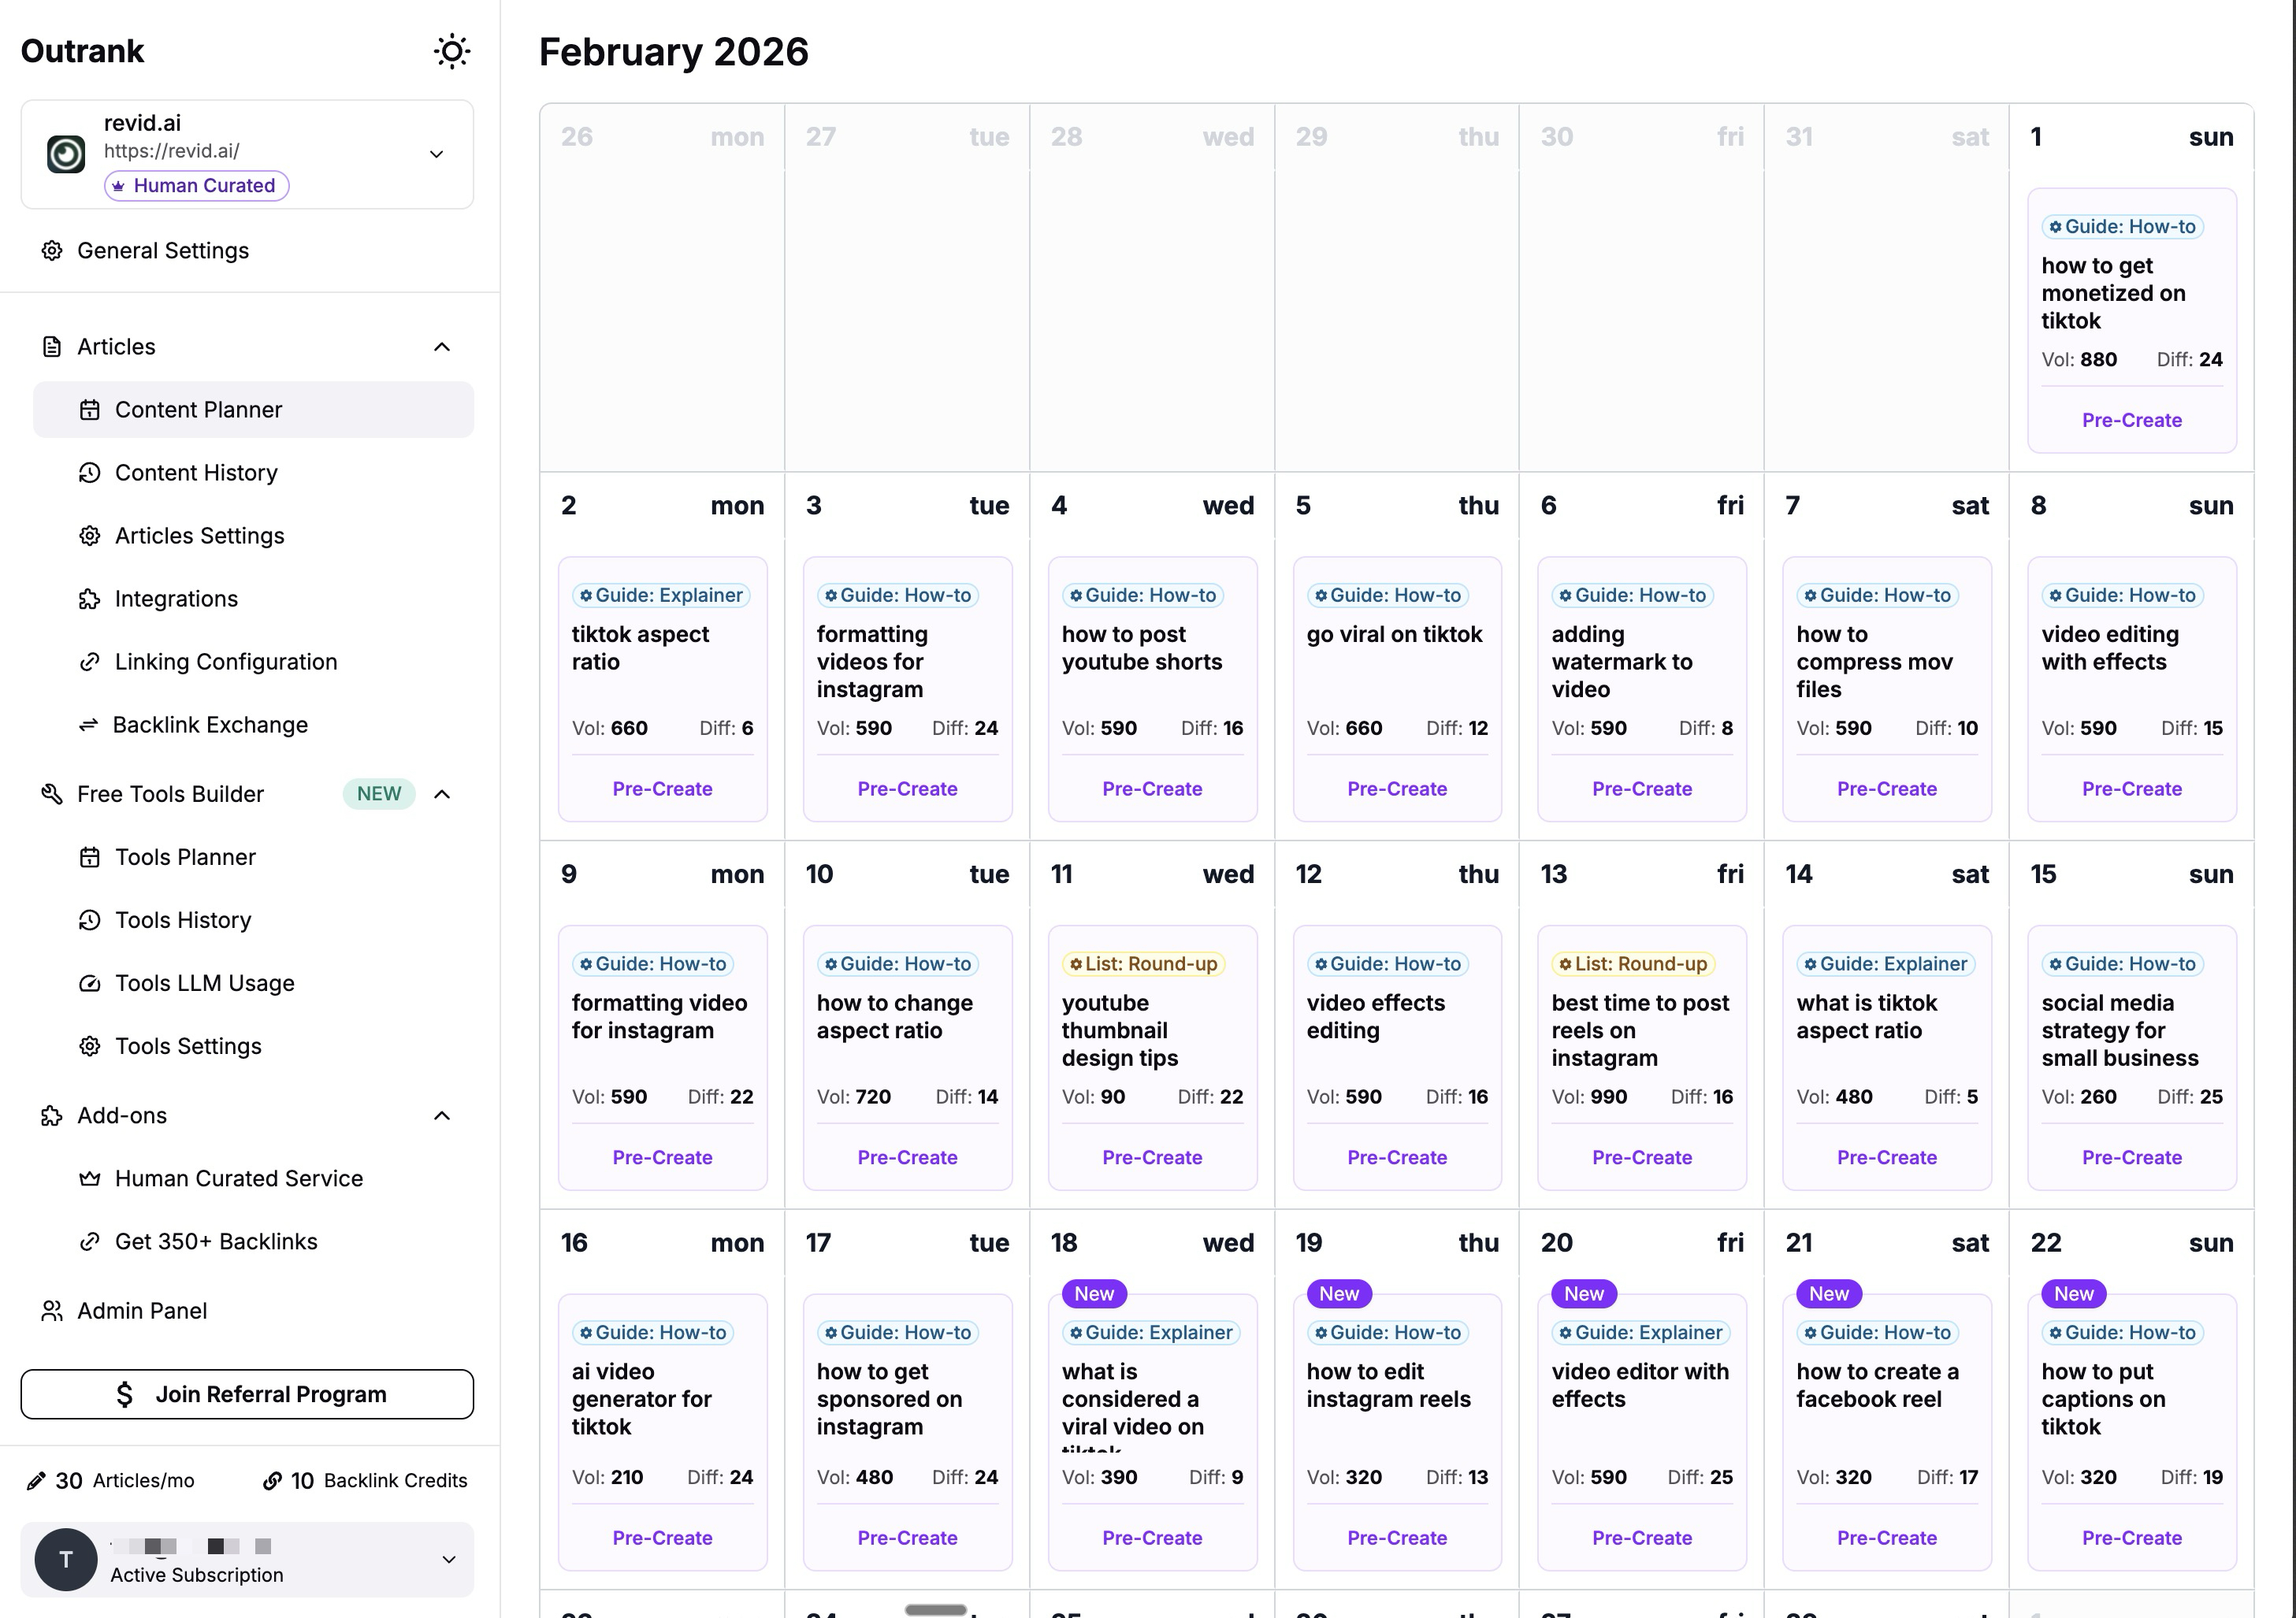The height and width of the screenshot is (1618, 2296).
Task: Go to Articles Settings
Action: pos(199,536)
